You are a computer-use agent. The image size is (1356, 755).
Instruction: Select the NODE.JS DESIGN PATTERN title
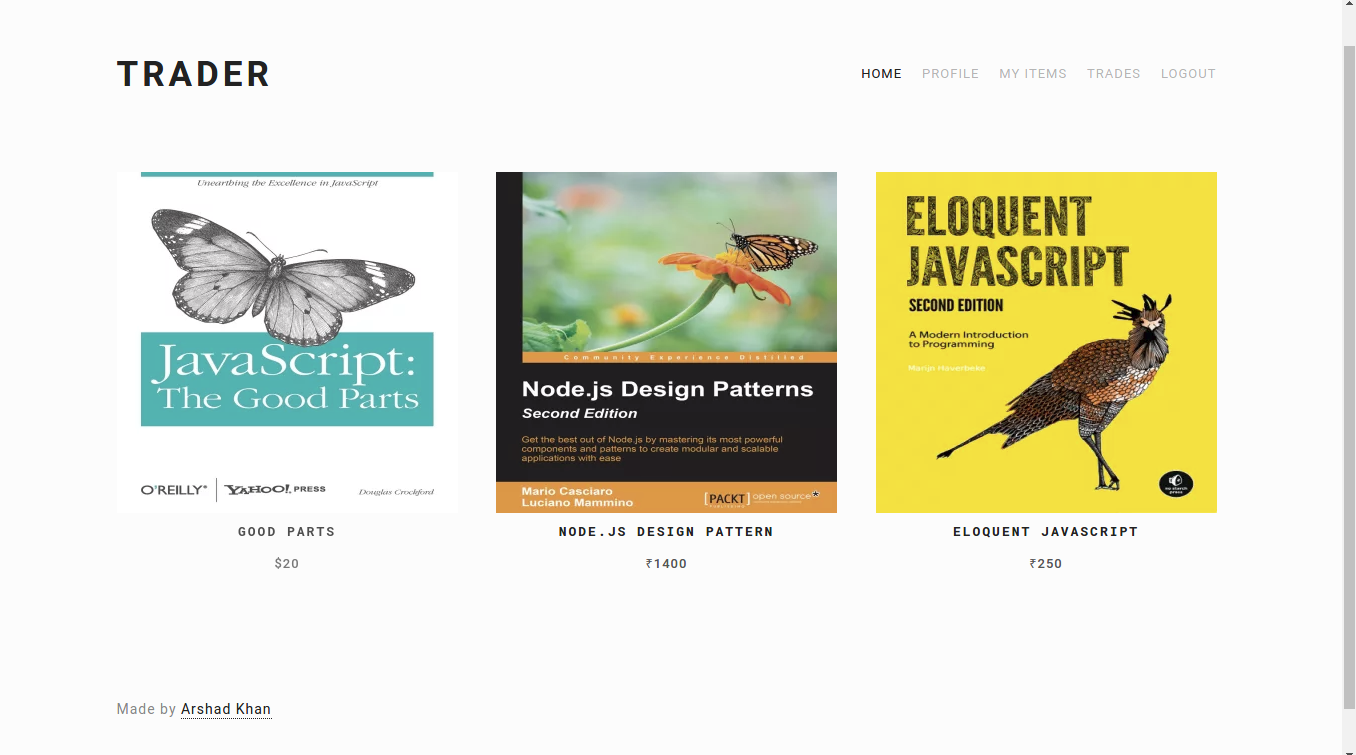tap(666, 532)
